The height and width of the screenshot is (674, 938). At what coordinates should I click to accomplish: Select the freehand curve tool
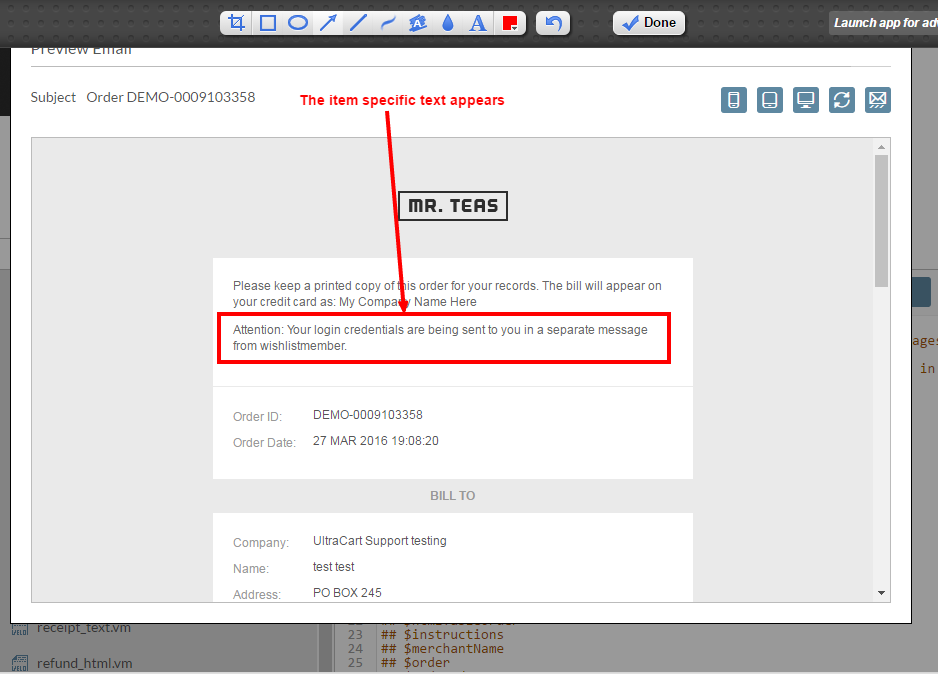(388, 23)
